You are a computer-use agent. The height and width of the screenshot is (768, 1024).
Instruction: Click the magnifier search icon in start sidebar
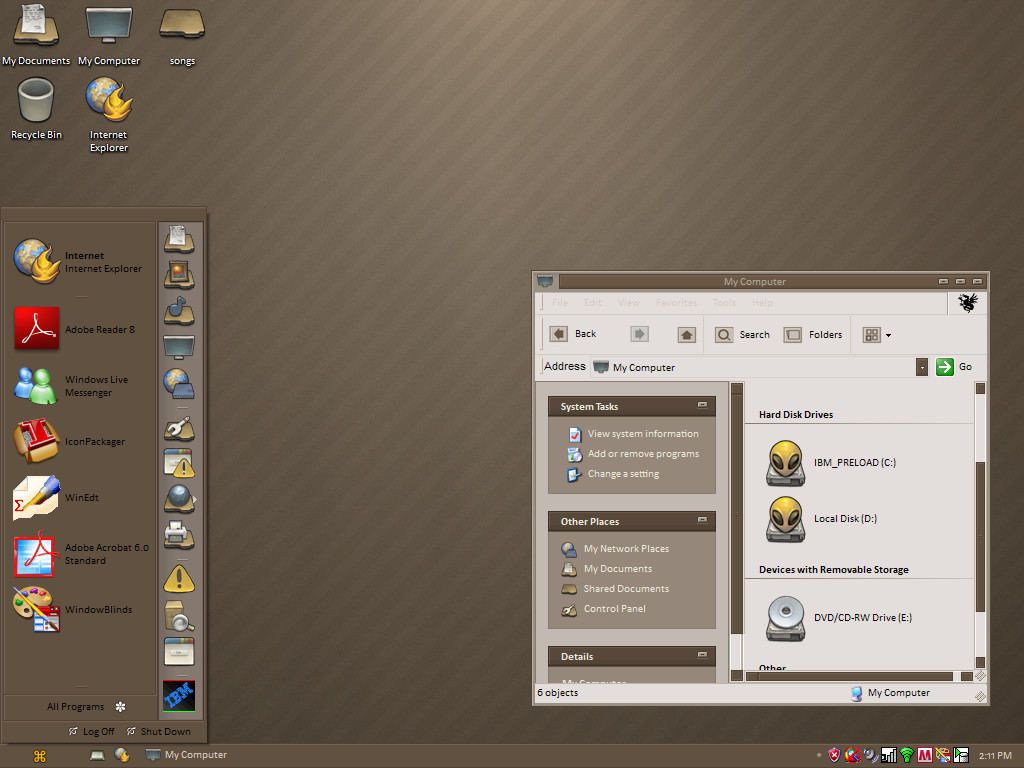[x=179, y=616]
